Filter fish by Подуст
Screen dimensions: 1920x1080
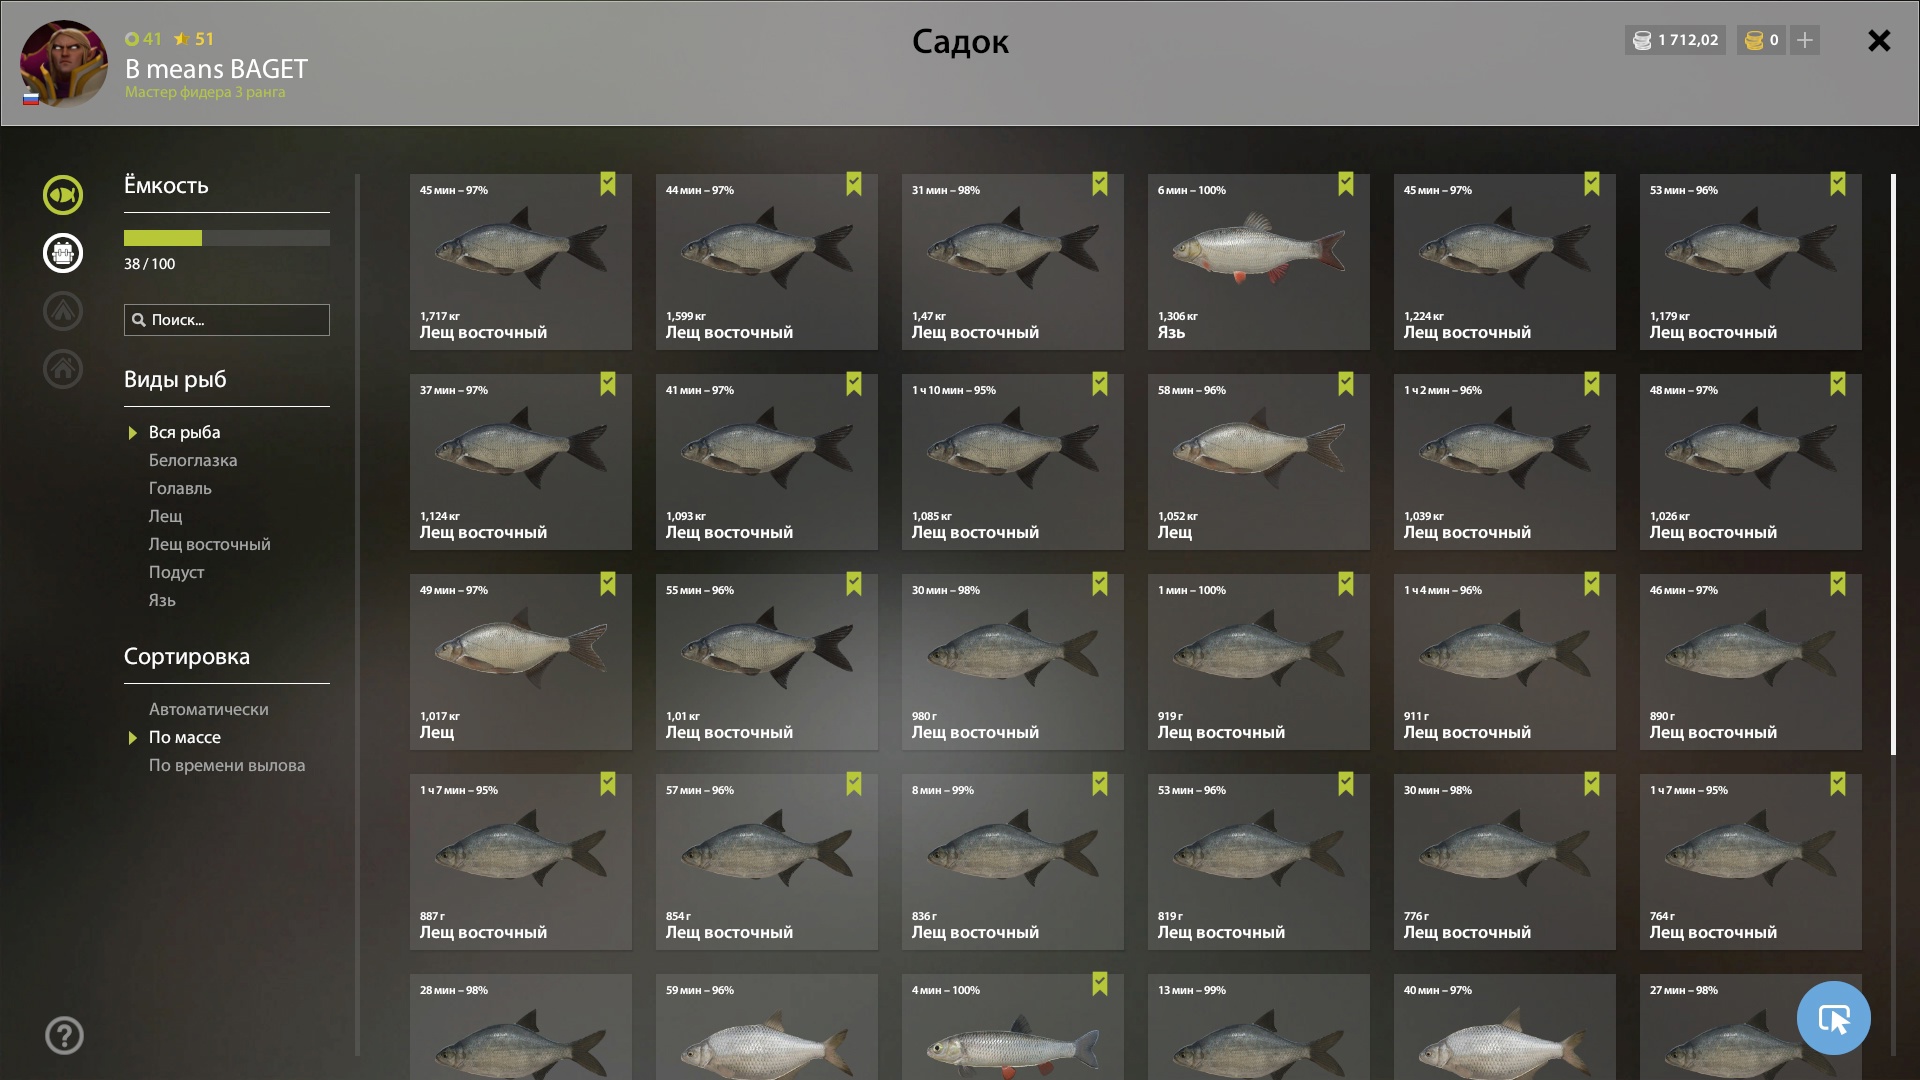(x=176, y=572)
